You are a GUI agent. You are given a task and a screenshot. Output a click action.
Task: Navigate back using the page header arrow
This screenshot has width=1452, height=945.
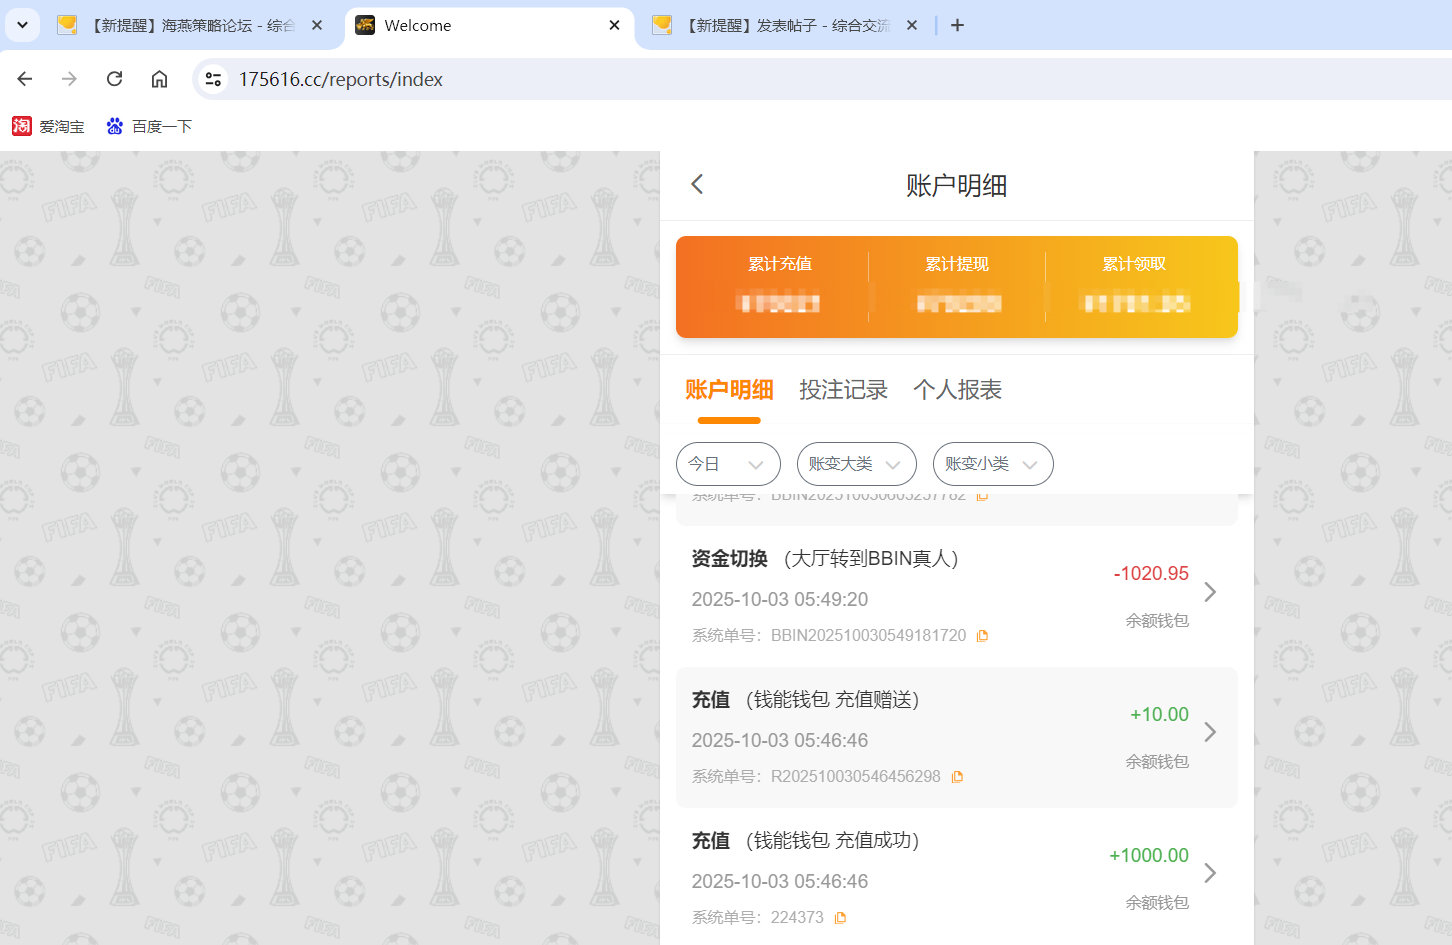[697, 184]
